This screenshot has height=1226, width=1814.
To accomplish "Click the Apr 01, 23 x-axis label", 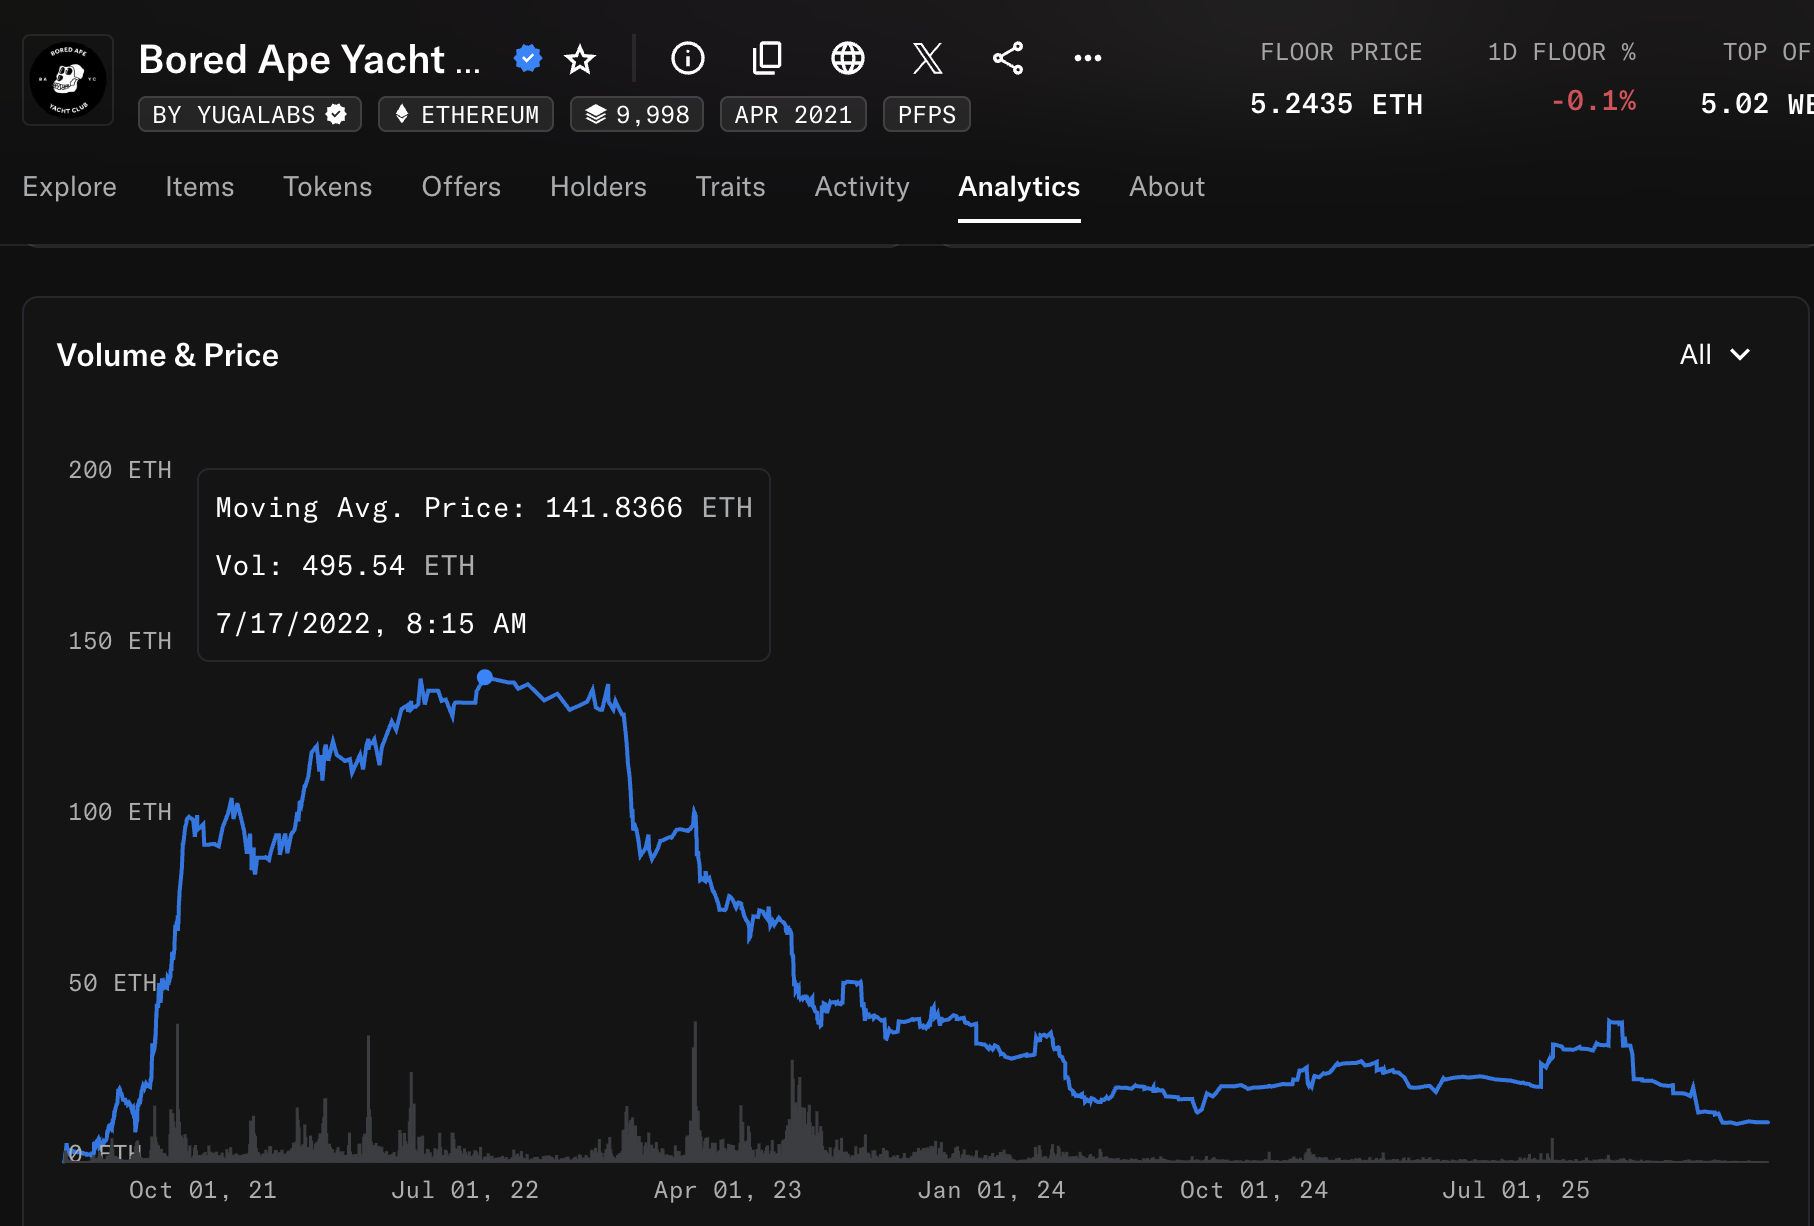I will coord(728,1190).
